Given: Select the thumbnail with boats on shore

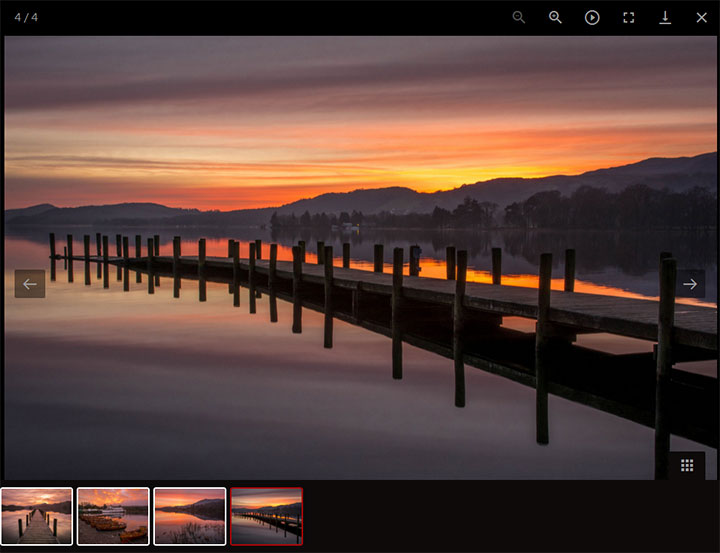Looking at the screenshot, I should (113, 516).
